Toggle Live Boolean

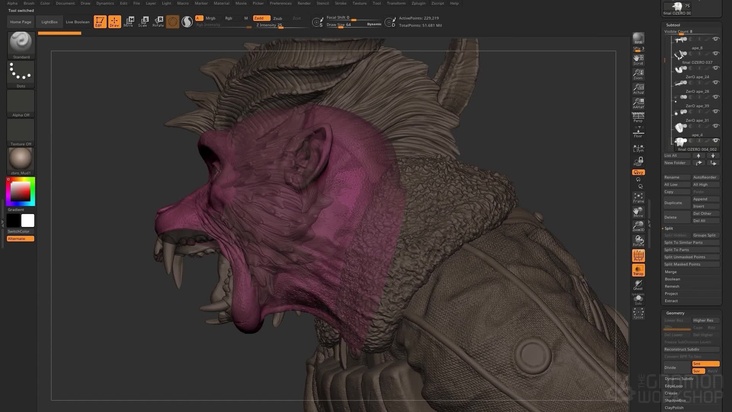[77, 21]
